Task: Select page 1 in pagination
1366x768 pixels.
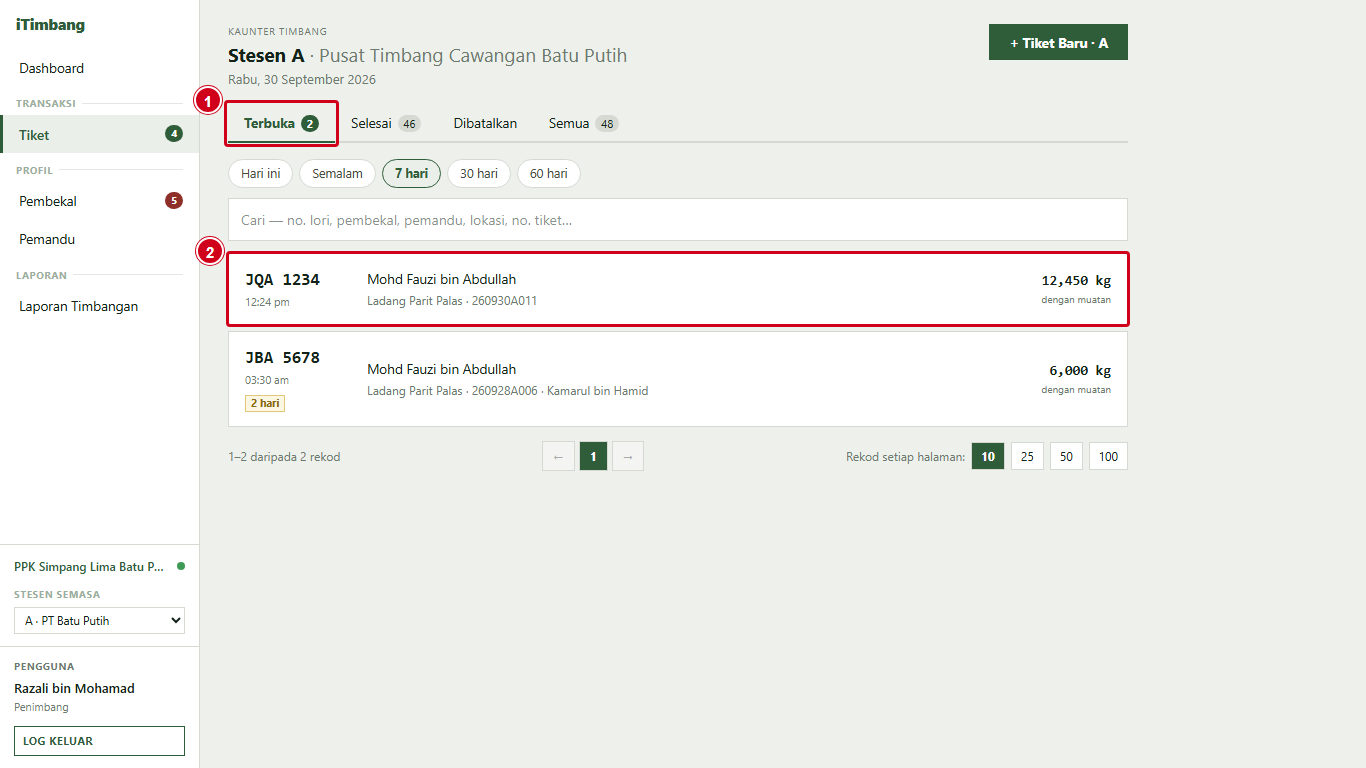Action: [x=593, y=457]
